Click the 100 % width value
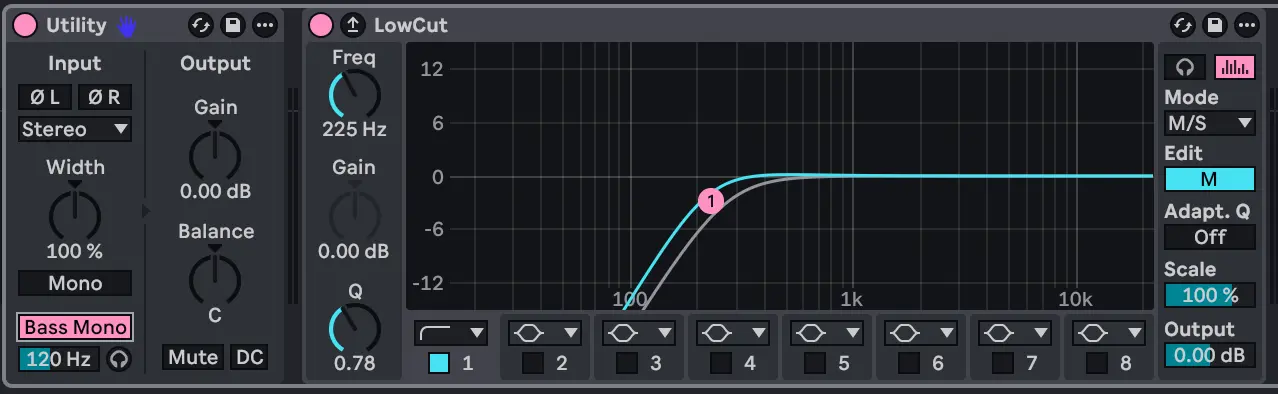The width and height of the screenshot is (1278, 394). point(75,251)
